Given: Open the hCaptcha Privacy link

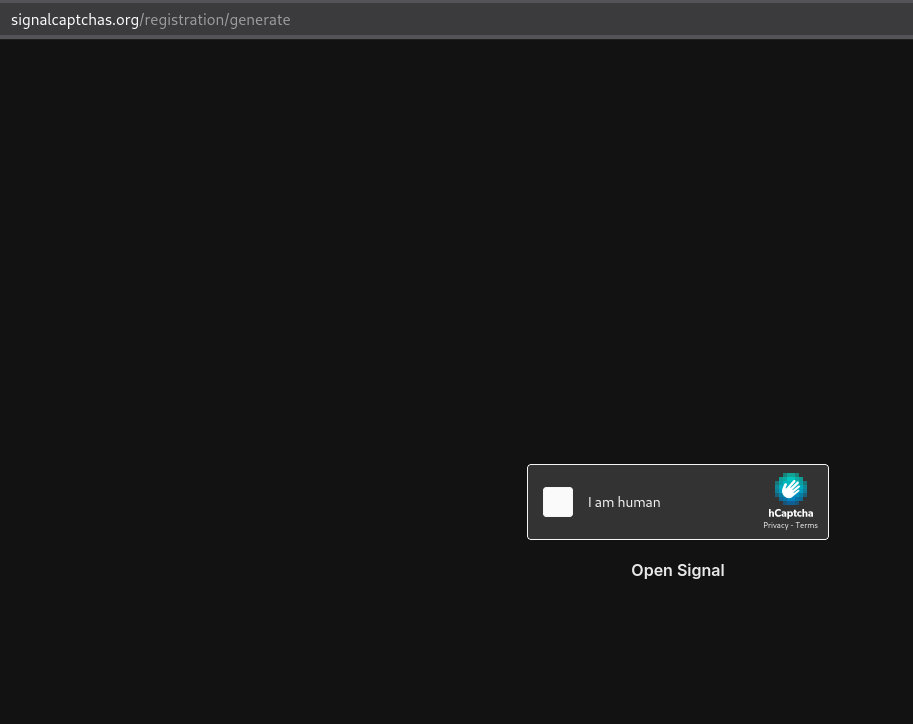Looking at the screenshot, I should point(776,525).
